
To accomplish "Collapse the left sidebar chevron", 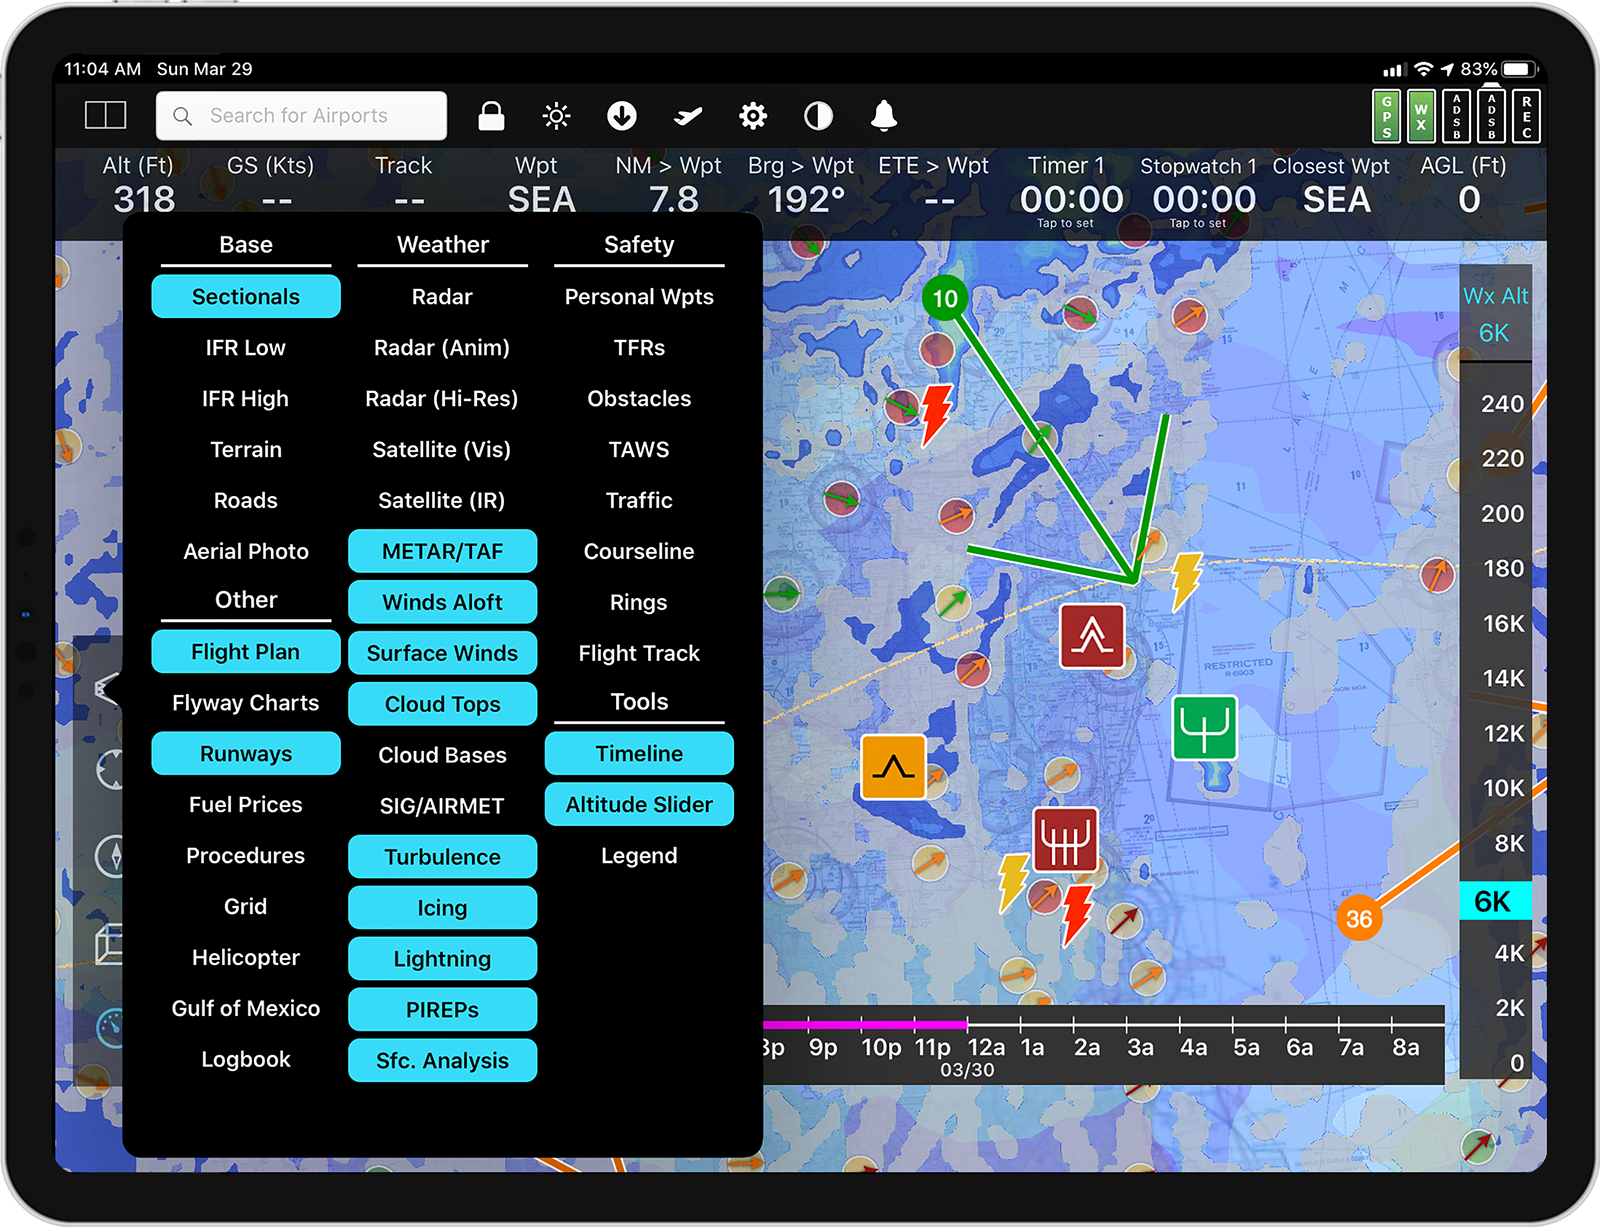I will tap(108, 689).
